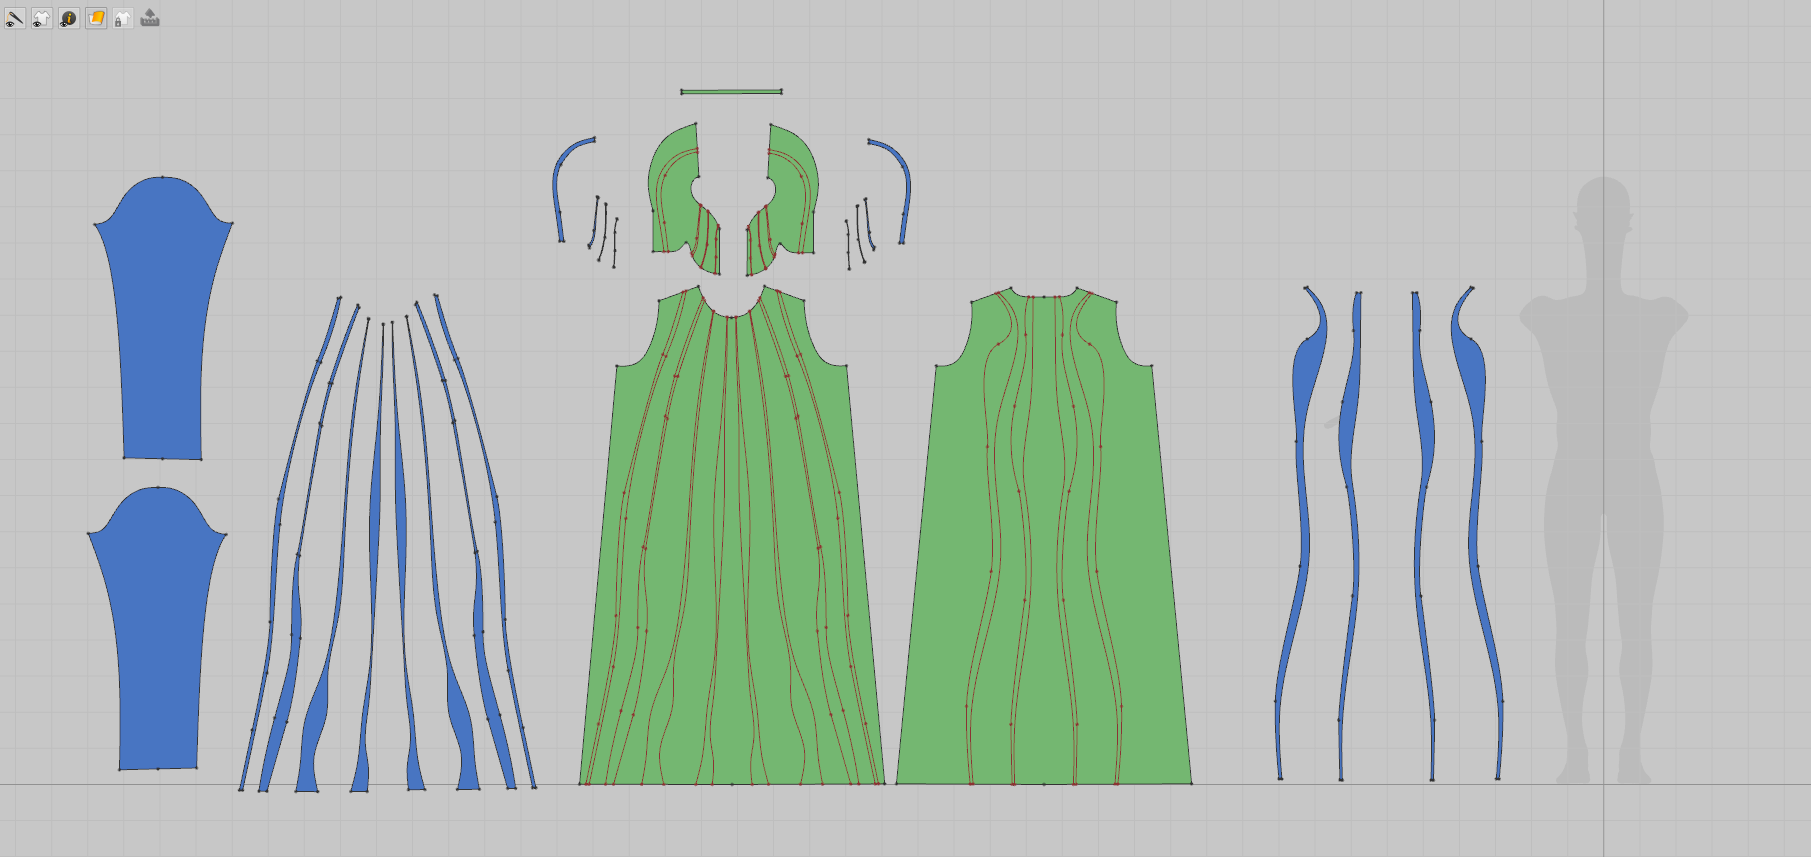Click the lock pattern shirt icon

click(x=123, y=18)
